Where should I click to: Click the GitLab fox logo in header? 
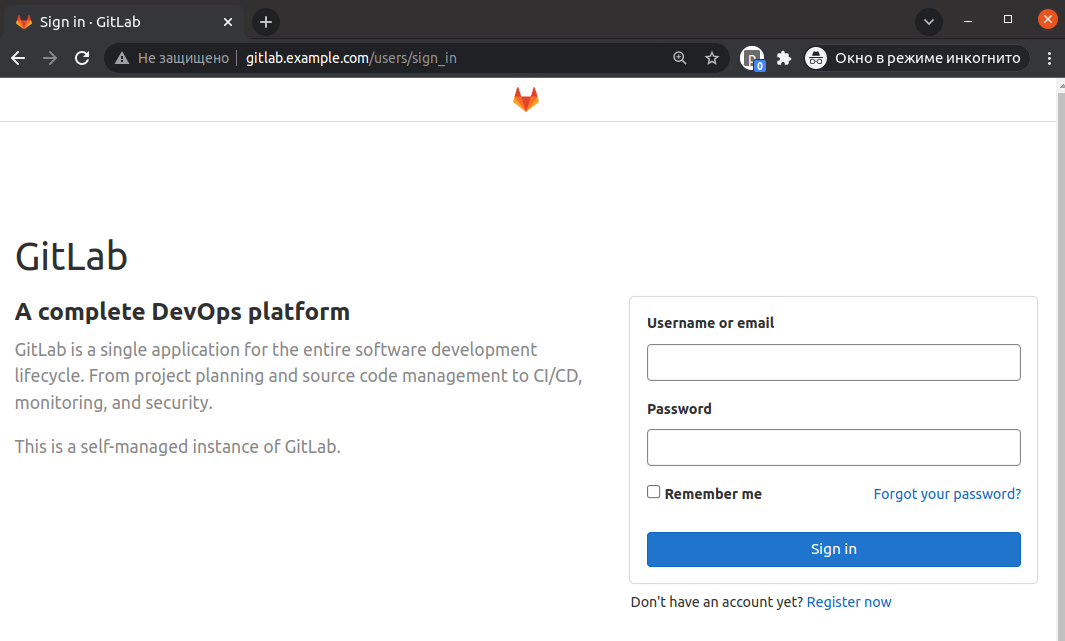(x=526, y=100)
